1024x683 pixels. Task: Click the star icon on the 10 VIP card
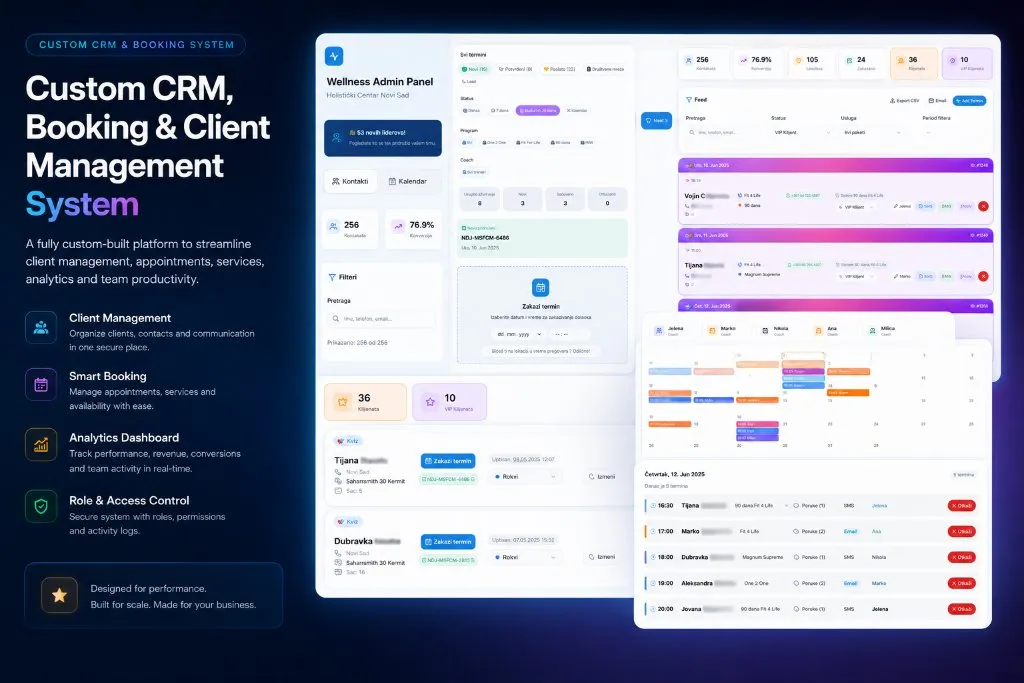[430, 402]
